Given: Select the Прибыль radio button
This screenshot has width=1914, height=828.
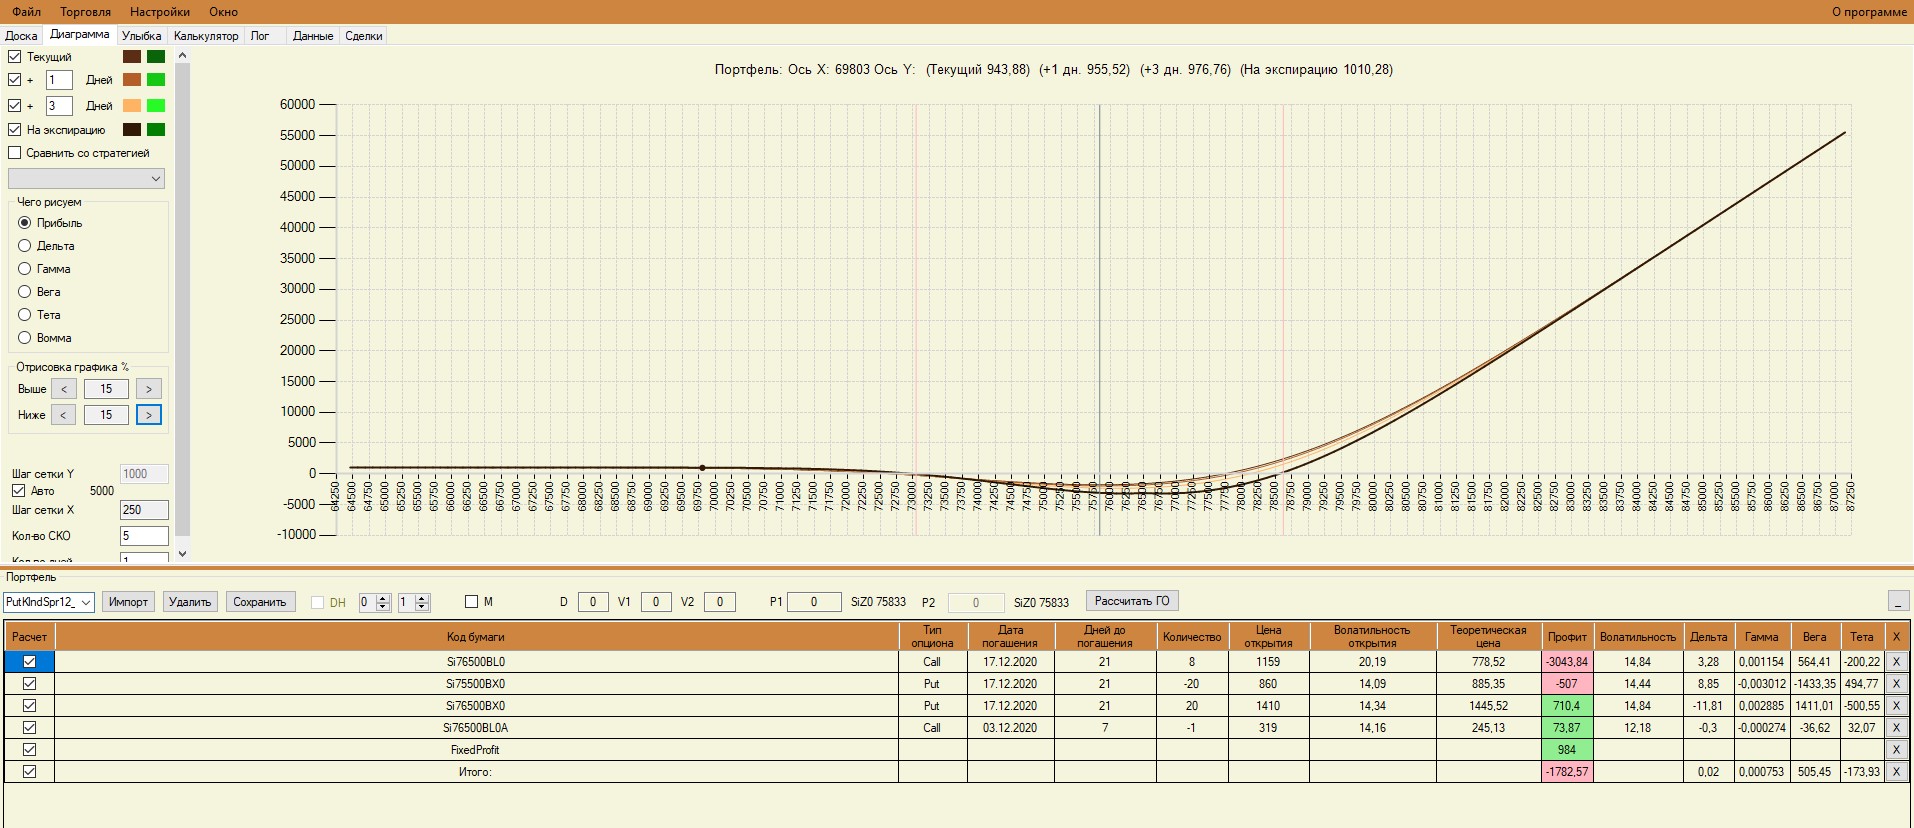Looking at the screenshot, I should 25,223.
